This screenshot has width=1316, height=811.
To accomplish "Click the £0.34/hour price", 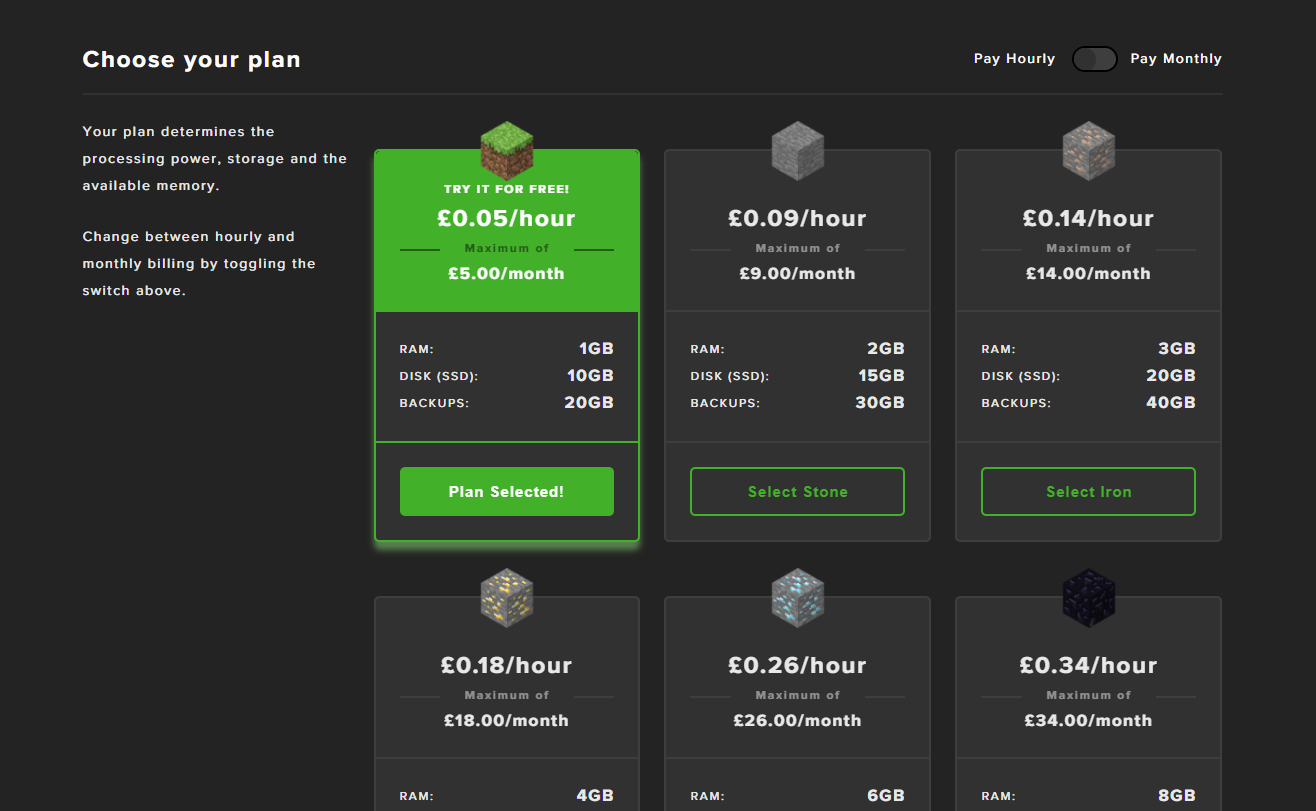I will pos(1089,665).
